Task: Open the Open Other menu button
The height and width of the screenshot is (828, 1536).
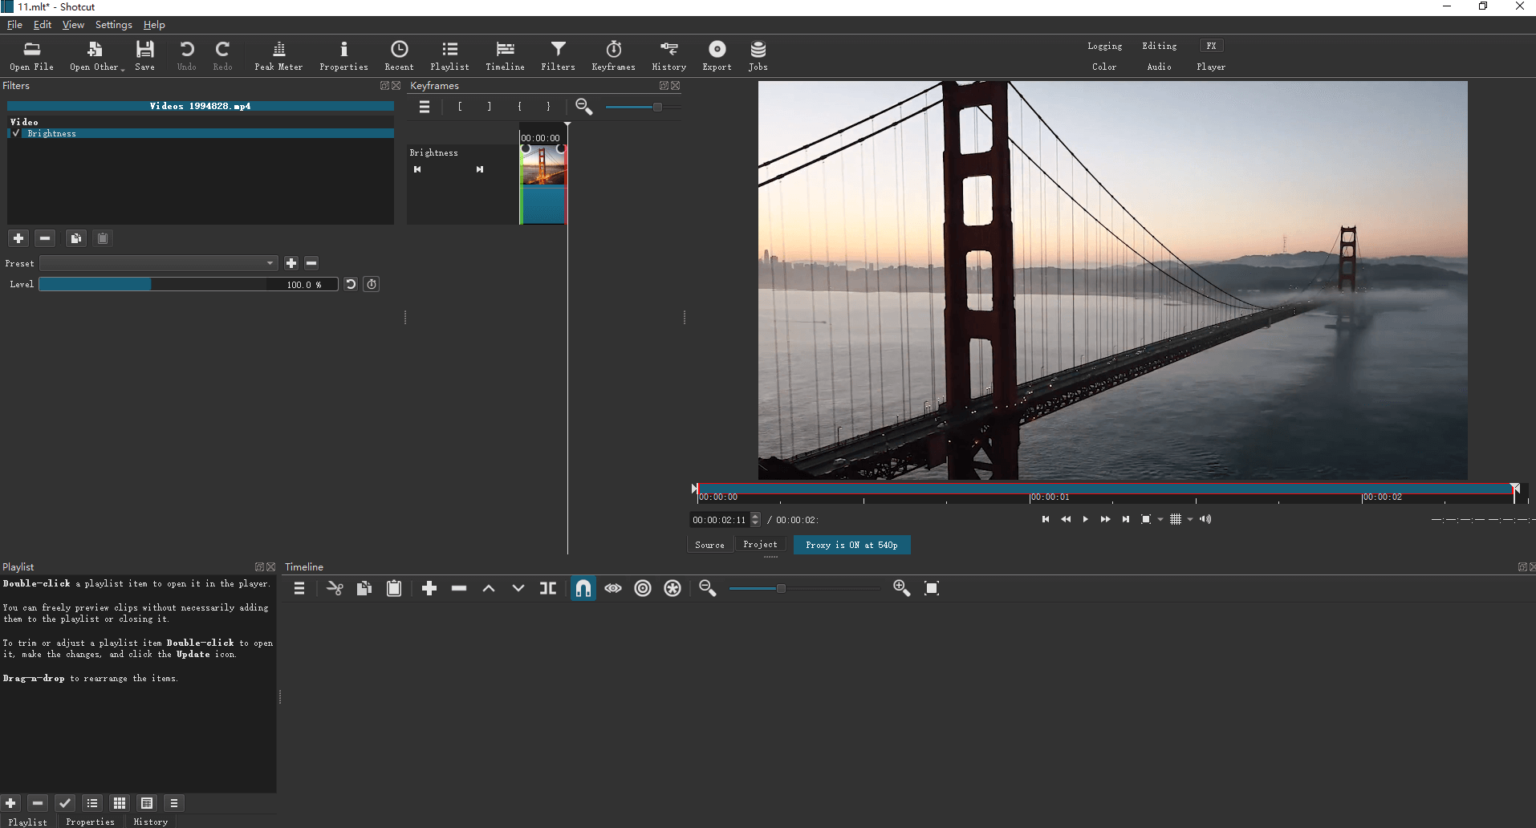Action: (x=96, y=55)
